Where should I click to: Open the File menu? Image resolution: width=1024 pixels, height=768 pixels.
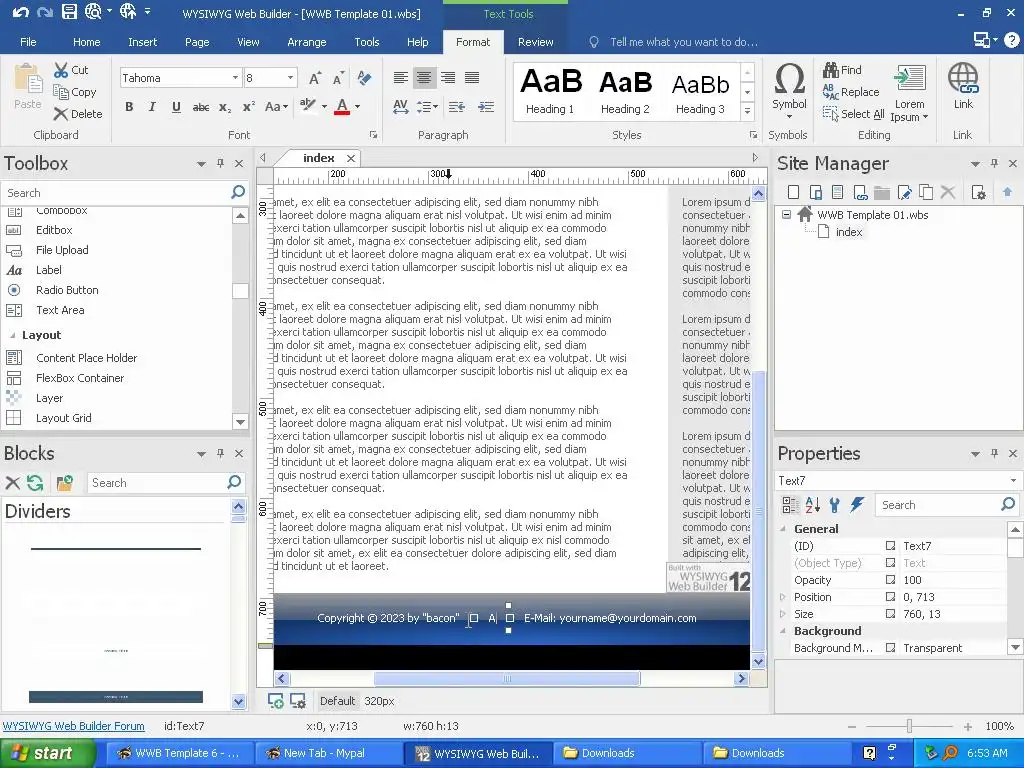pos(28,42)
